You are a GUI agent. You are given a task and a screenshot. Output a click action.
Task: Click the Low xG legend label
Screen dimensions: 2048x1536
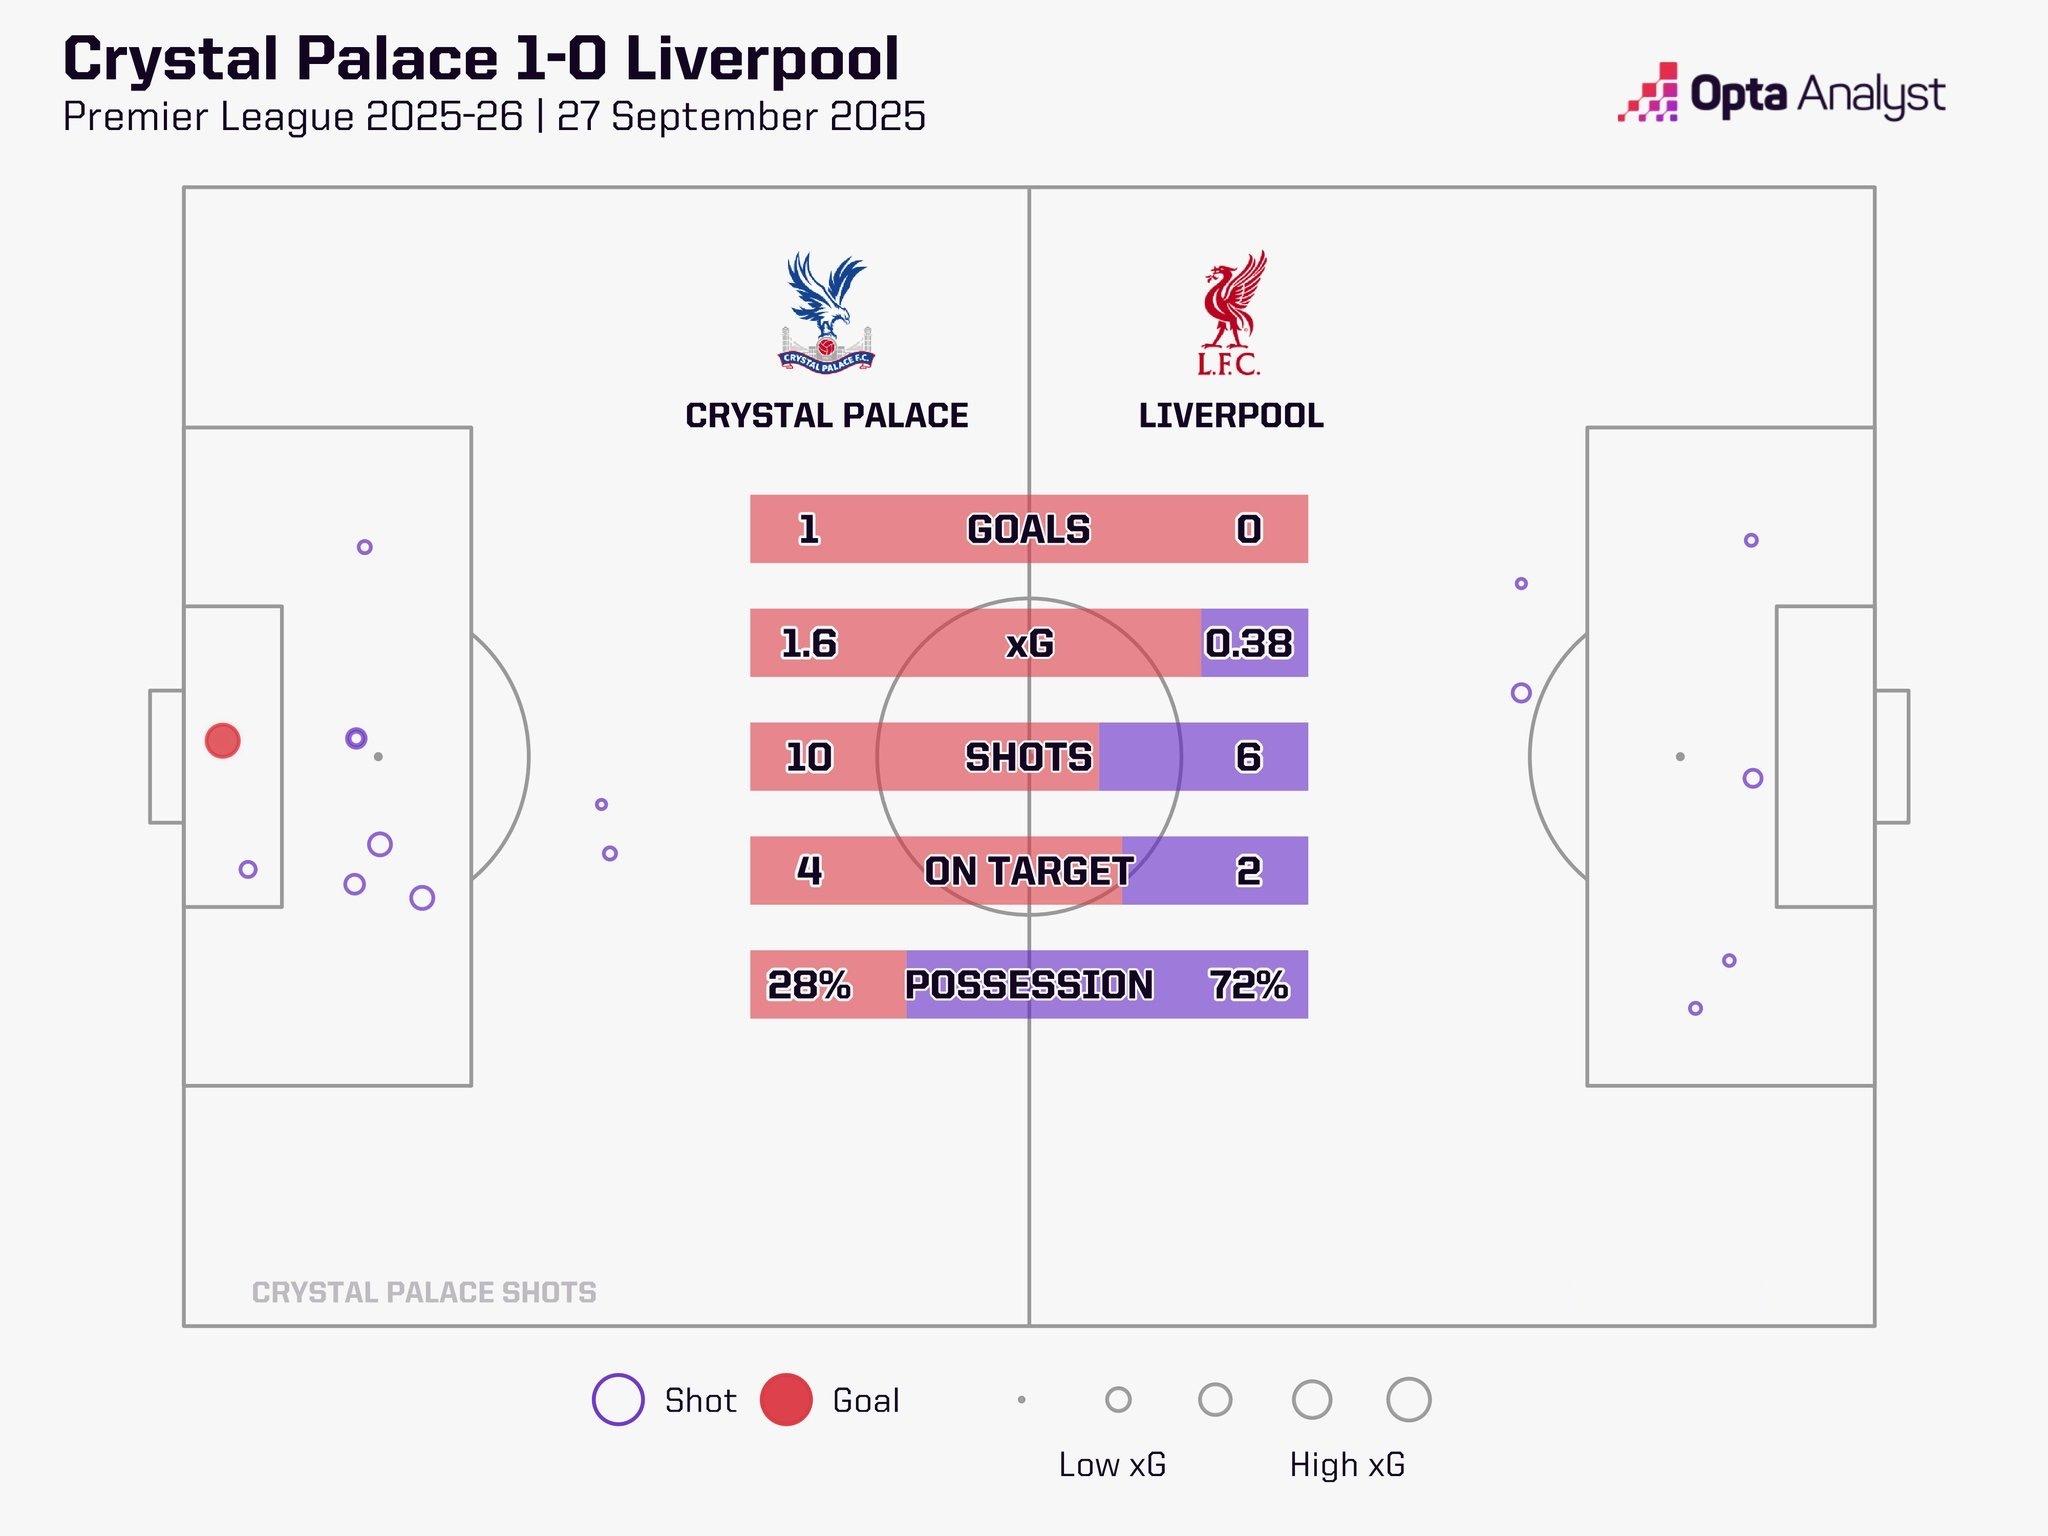[1112, 1465]
